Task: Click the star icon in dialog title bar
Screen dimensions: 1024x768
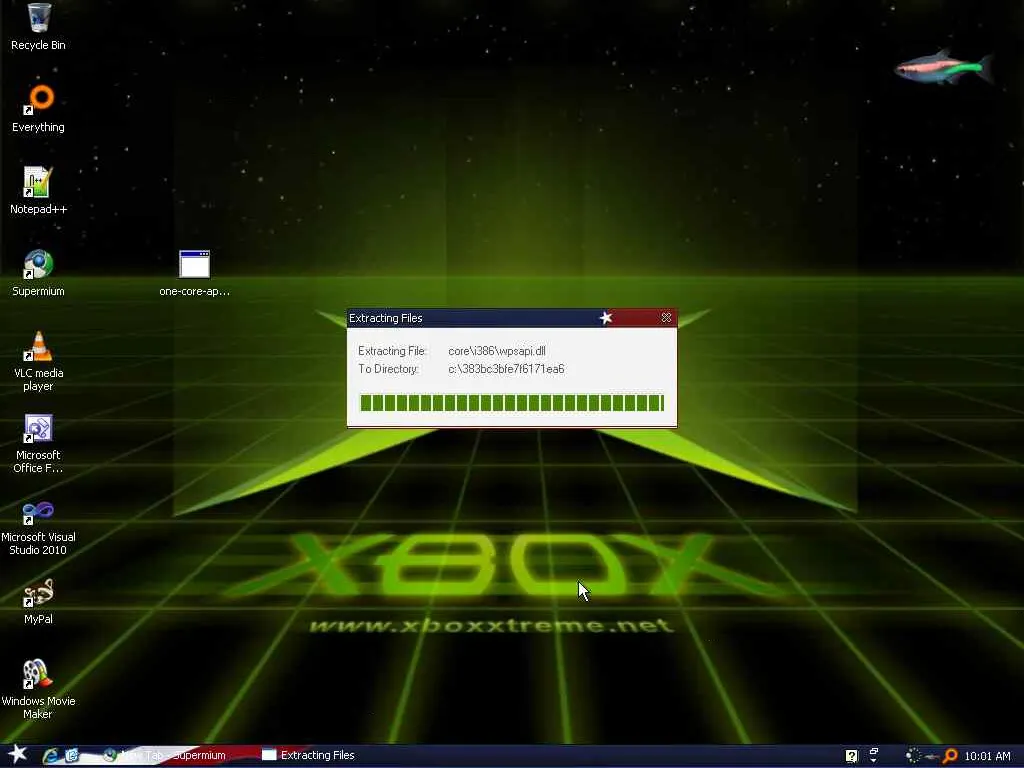Action: tap(606, 318)
